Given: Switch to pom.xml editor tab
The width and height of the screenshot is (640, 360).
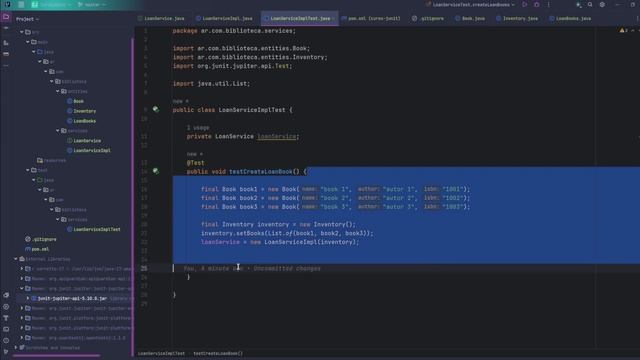Looking at the screenshot, I should pos(371,18).
